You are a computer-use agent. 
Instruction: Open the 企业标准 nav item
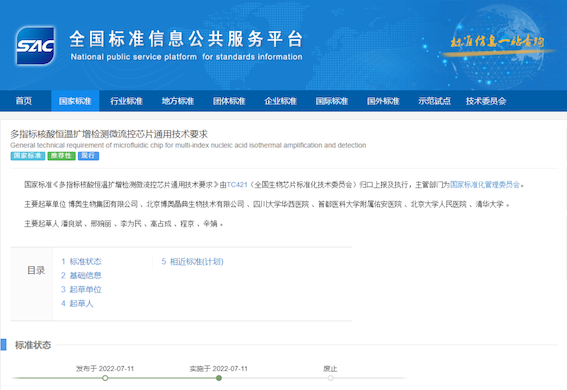pos(280,101)
